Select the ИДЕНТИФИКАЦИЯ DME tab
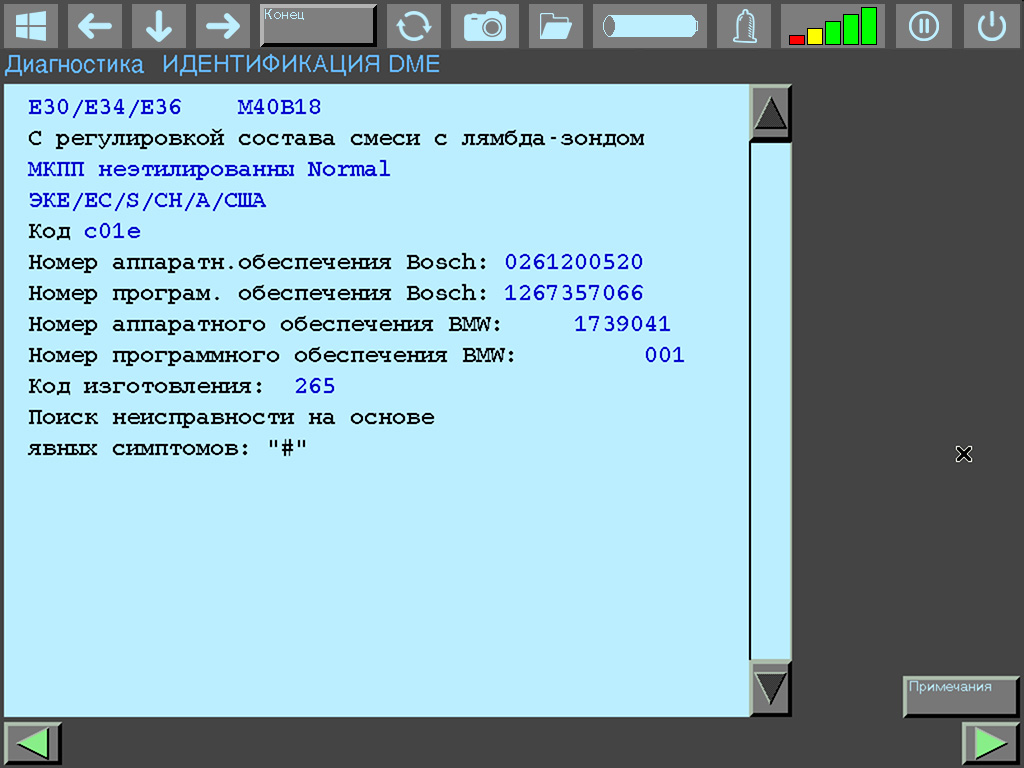Image resolution: width=1024 pixels, height=768 pixels. tap(297, 63)
